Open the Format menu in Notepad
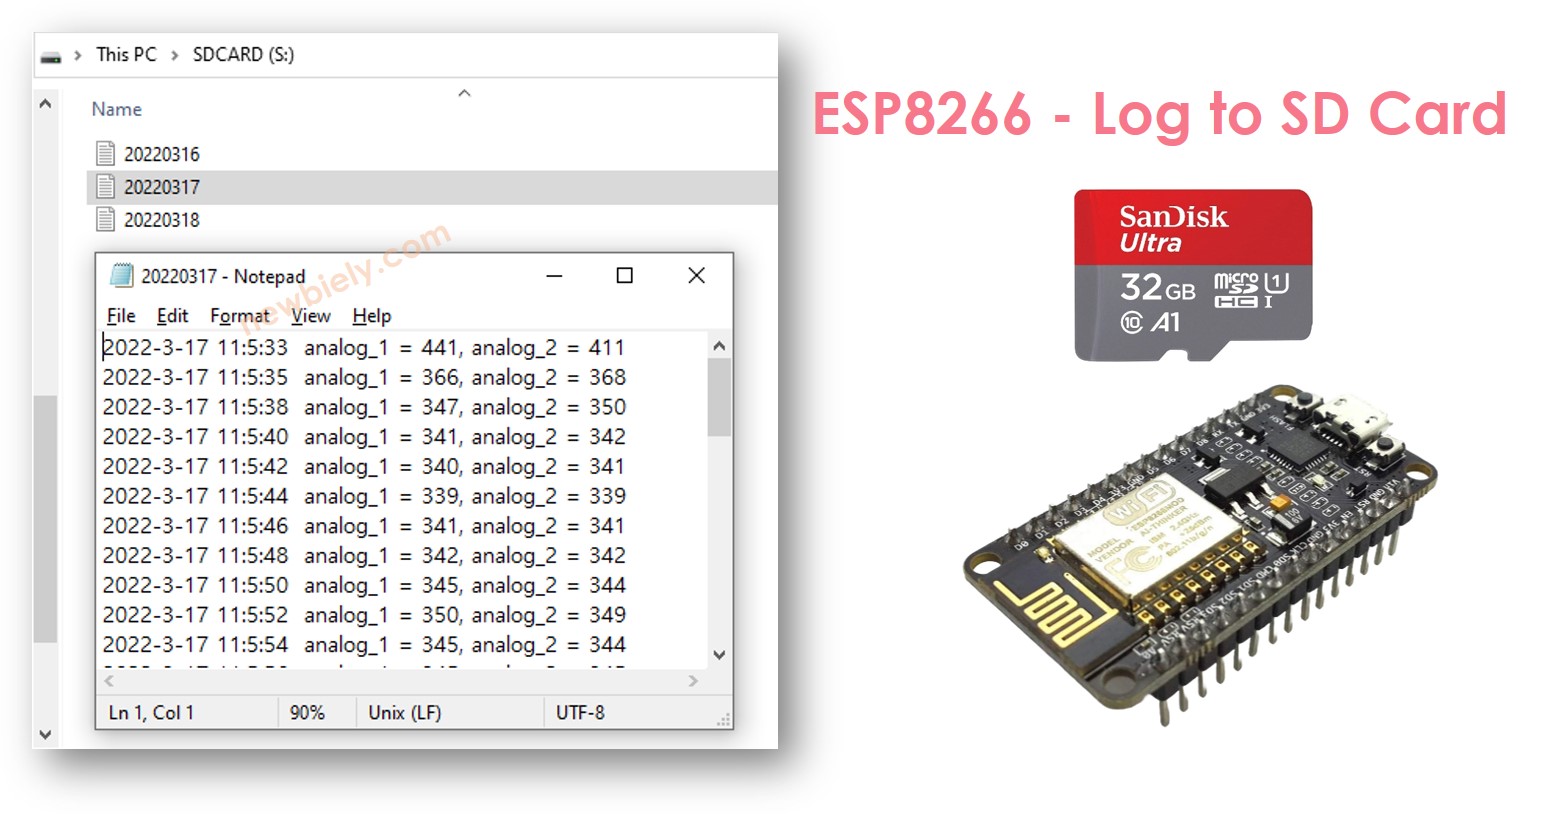 click(238, 316)
